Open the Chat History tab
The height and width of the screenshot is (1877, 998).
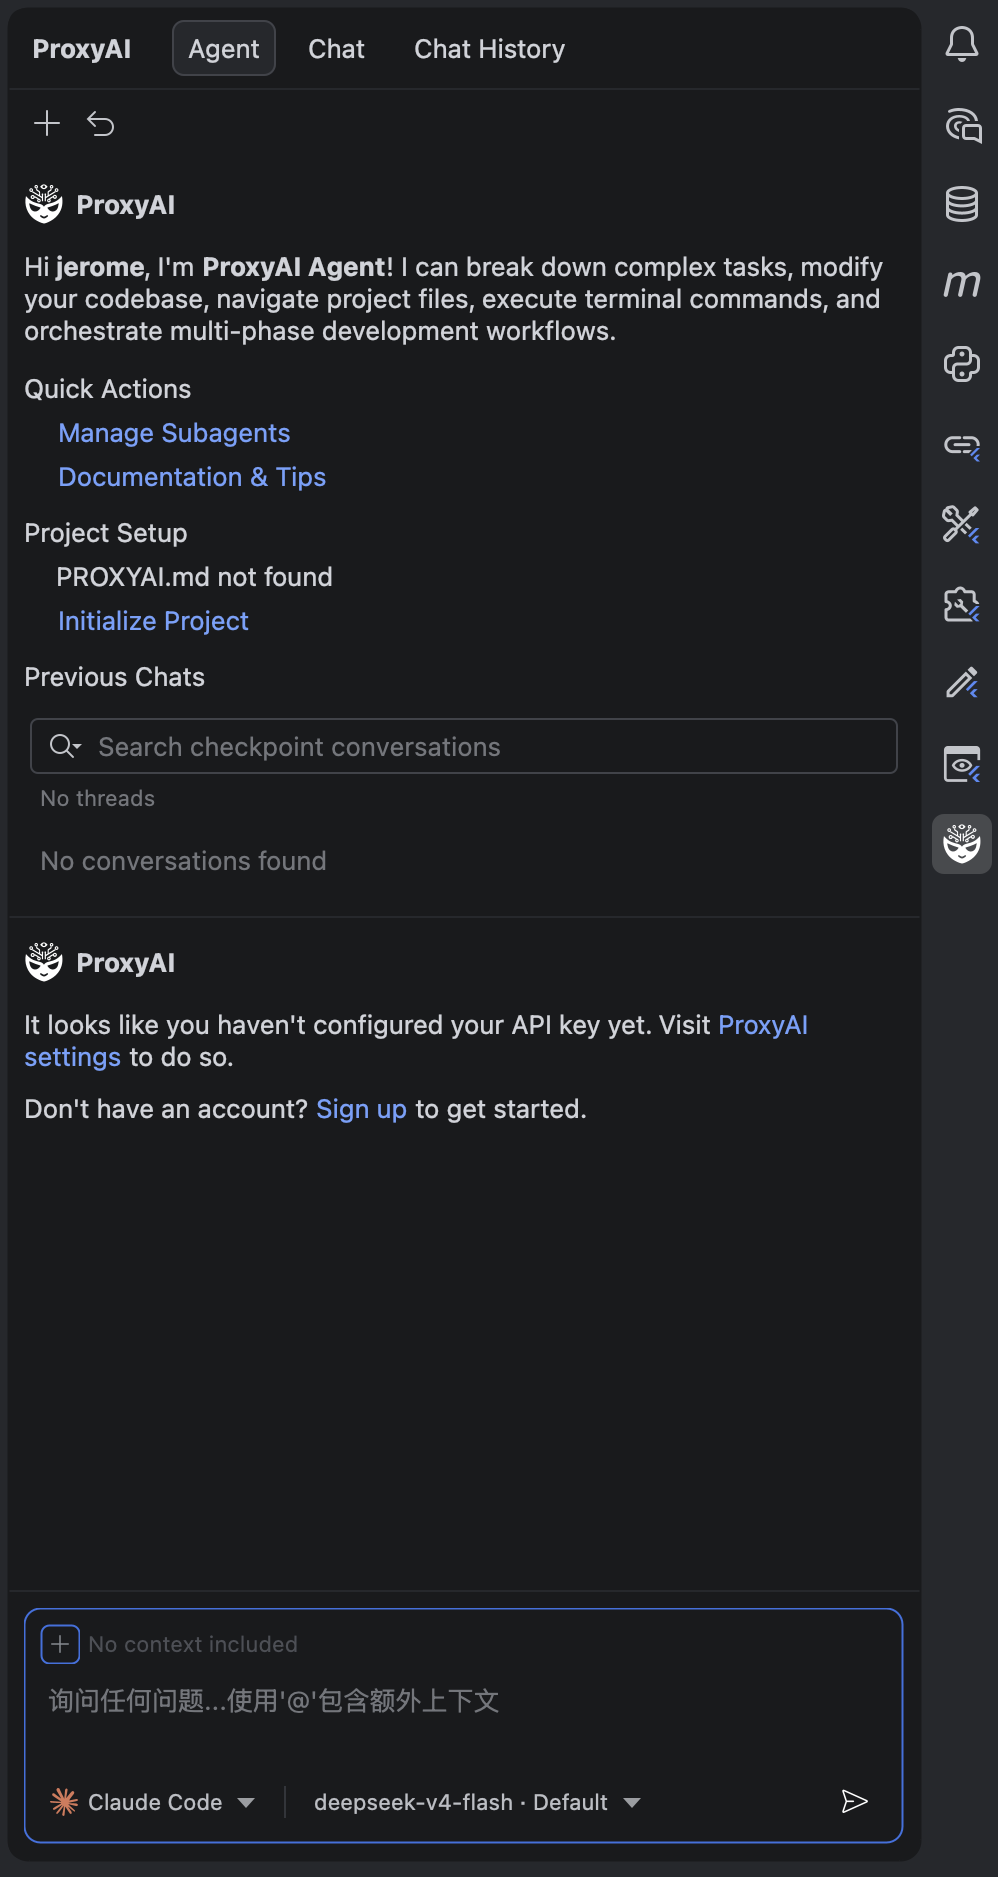pos(490,48)
